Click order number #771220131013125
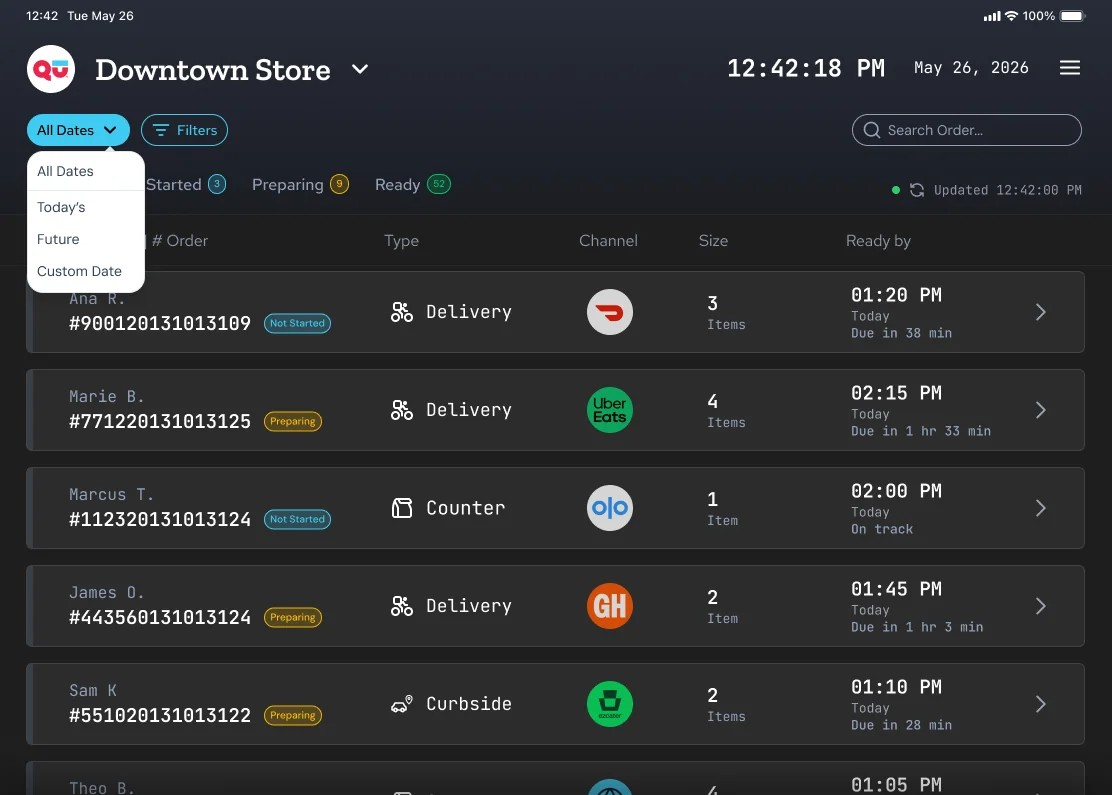The height and width of the screenshot is (795, 1112). pyautogui.click(x=160, y=421)
